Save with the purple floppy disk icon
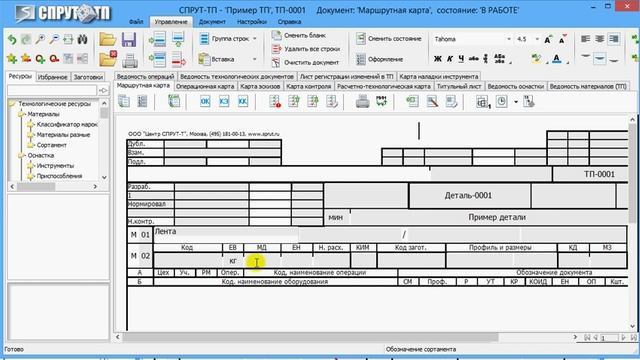This screenshot has height=360, width=640. click(x=129, y=40)
